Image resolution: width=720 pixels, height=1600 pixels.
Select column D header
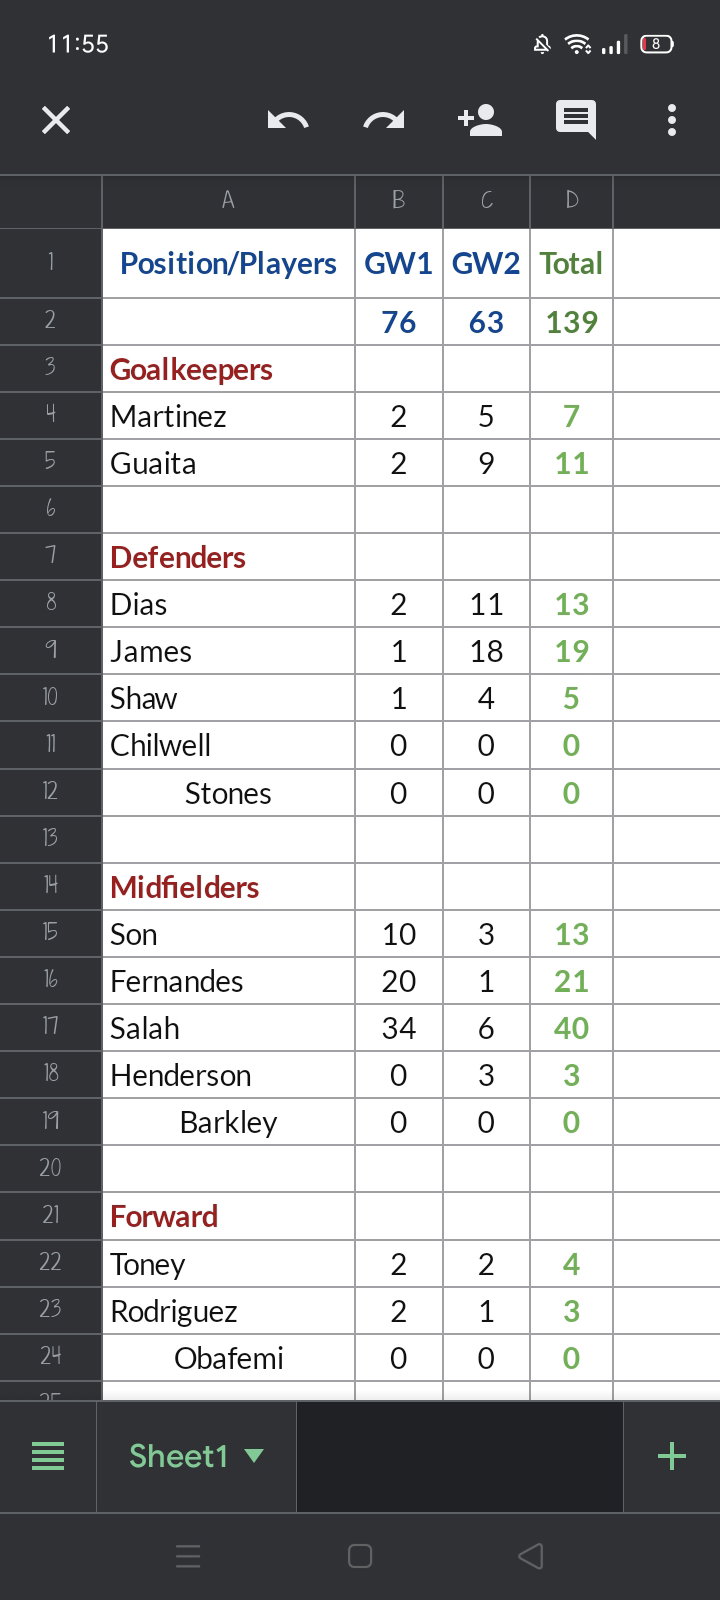(572, 201)
